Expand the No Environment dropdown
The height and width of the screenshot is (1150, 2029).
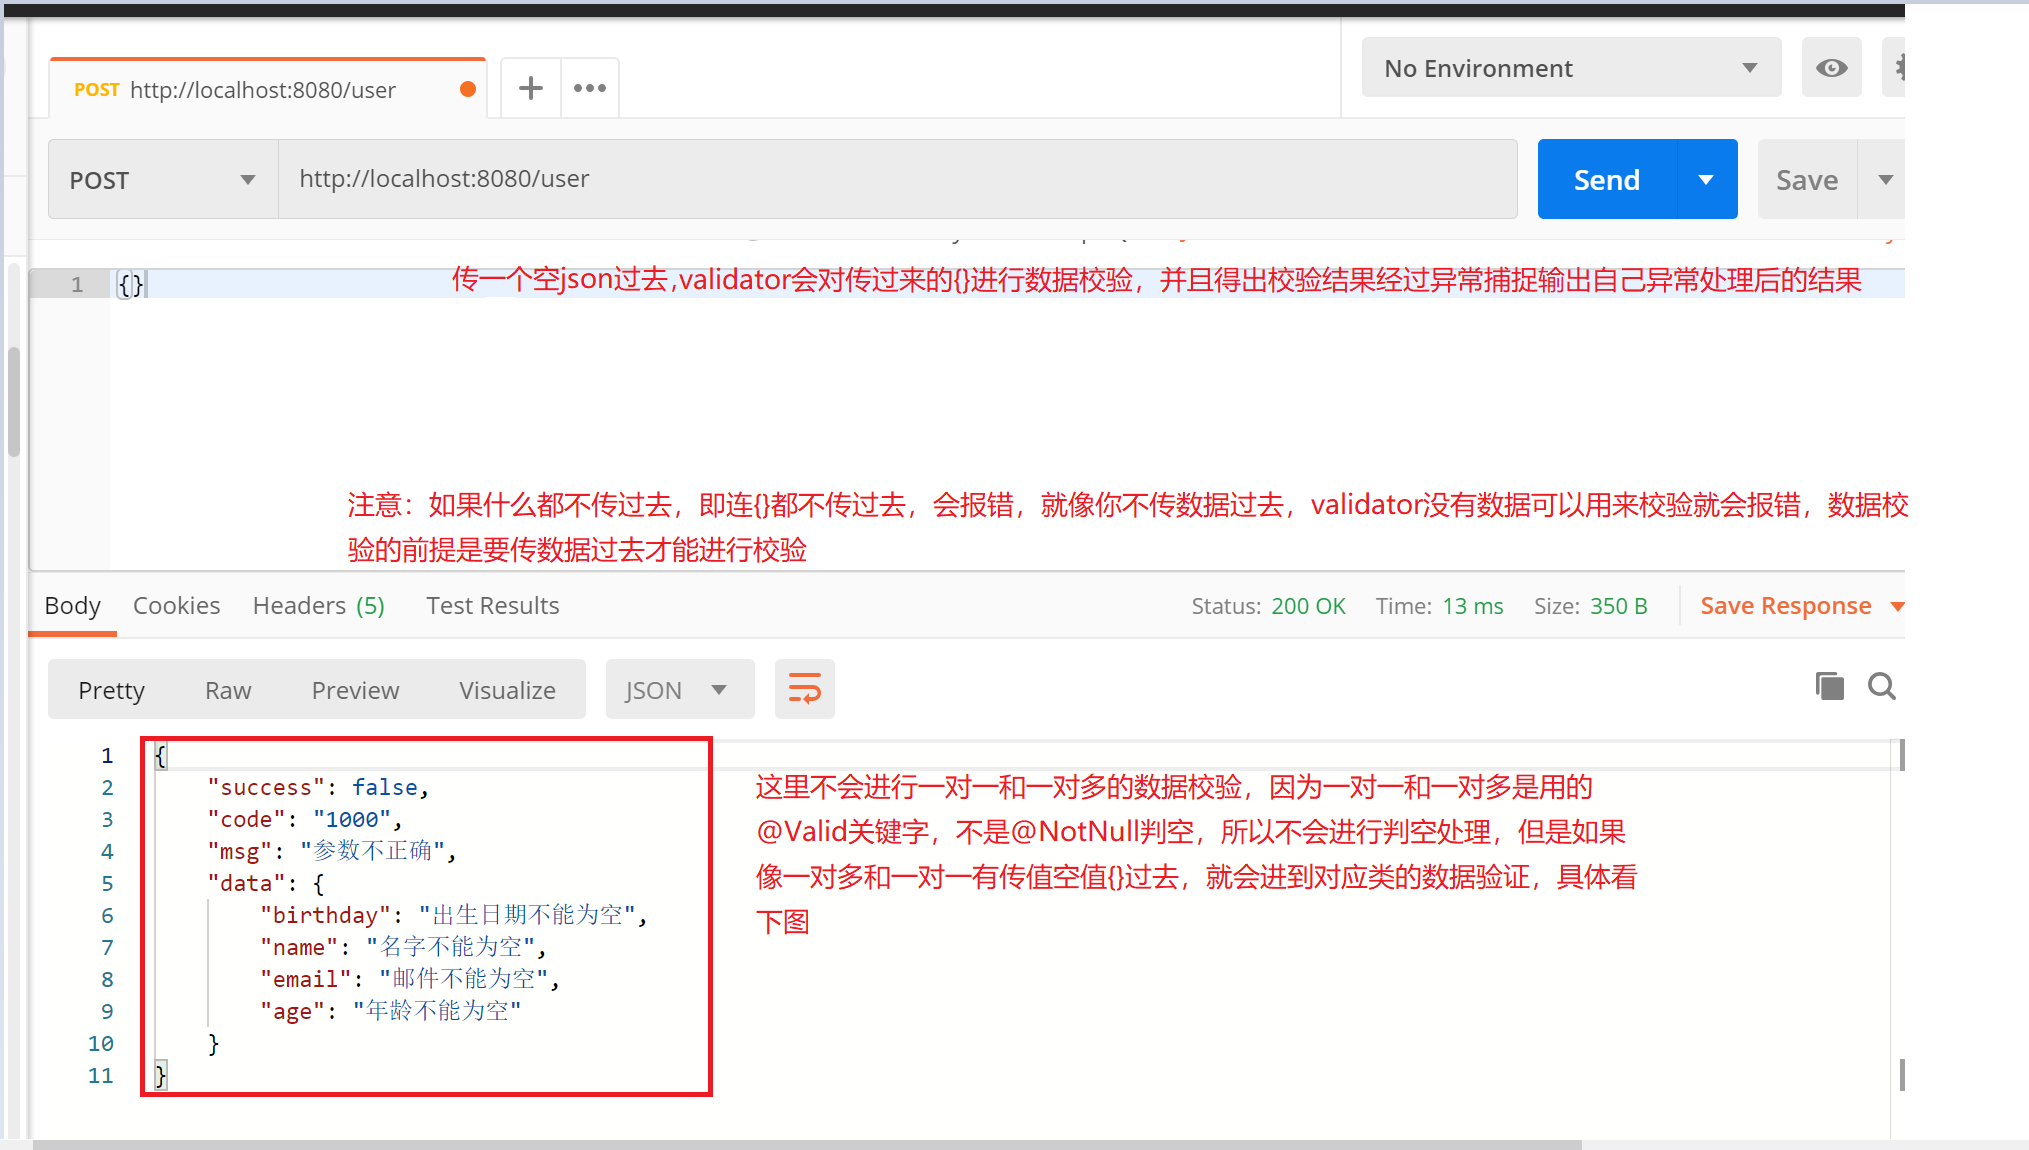point(1570,68)
